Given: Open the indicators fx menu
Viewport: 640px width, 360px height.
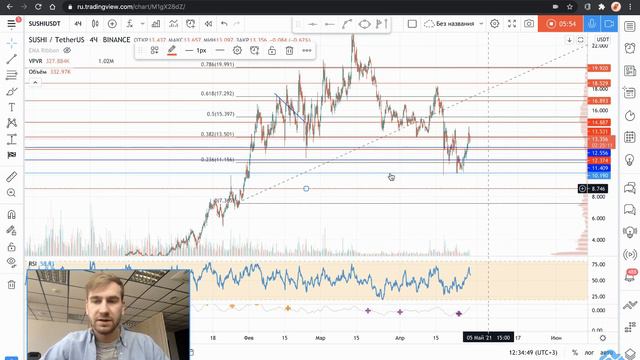Looking at the screenshot, I should coord(129,24).
